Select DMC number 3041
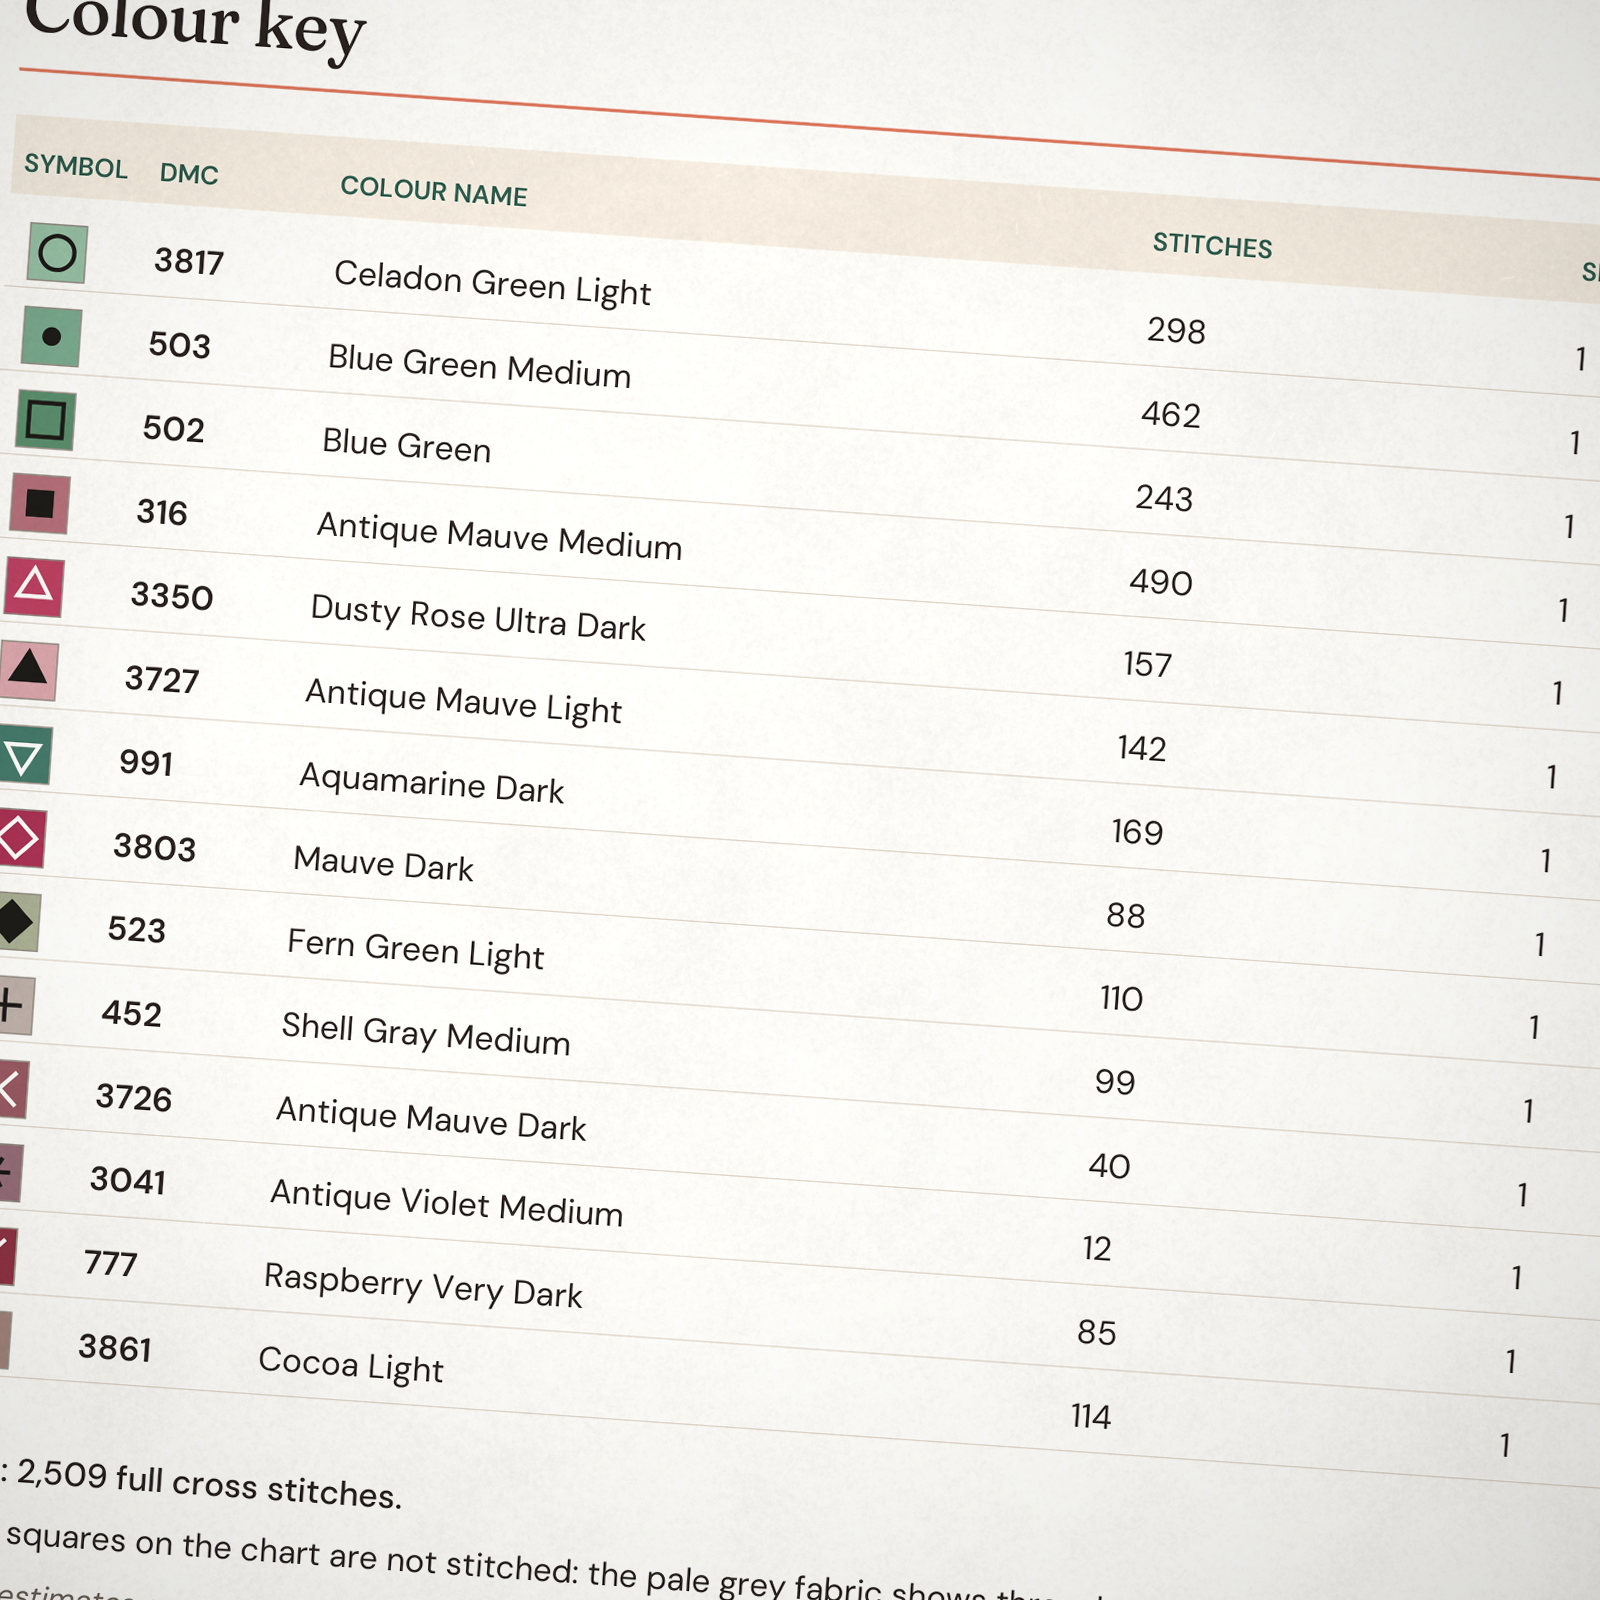 click(x=128, y=1180)
